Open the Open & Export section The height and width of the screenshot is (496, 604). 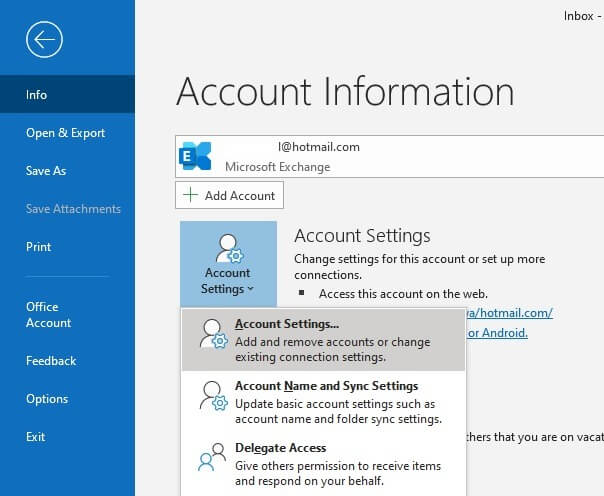(67, 133)
